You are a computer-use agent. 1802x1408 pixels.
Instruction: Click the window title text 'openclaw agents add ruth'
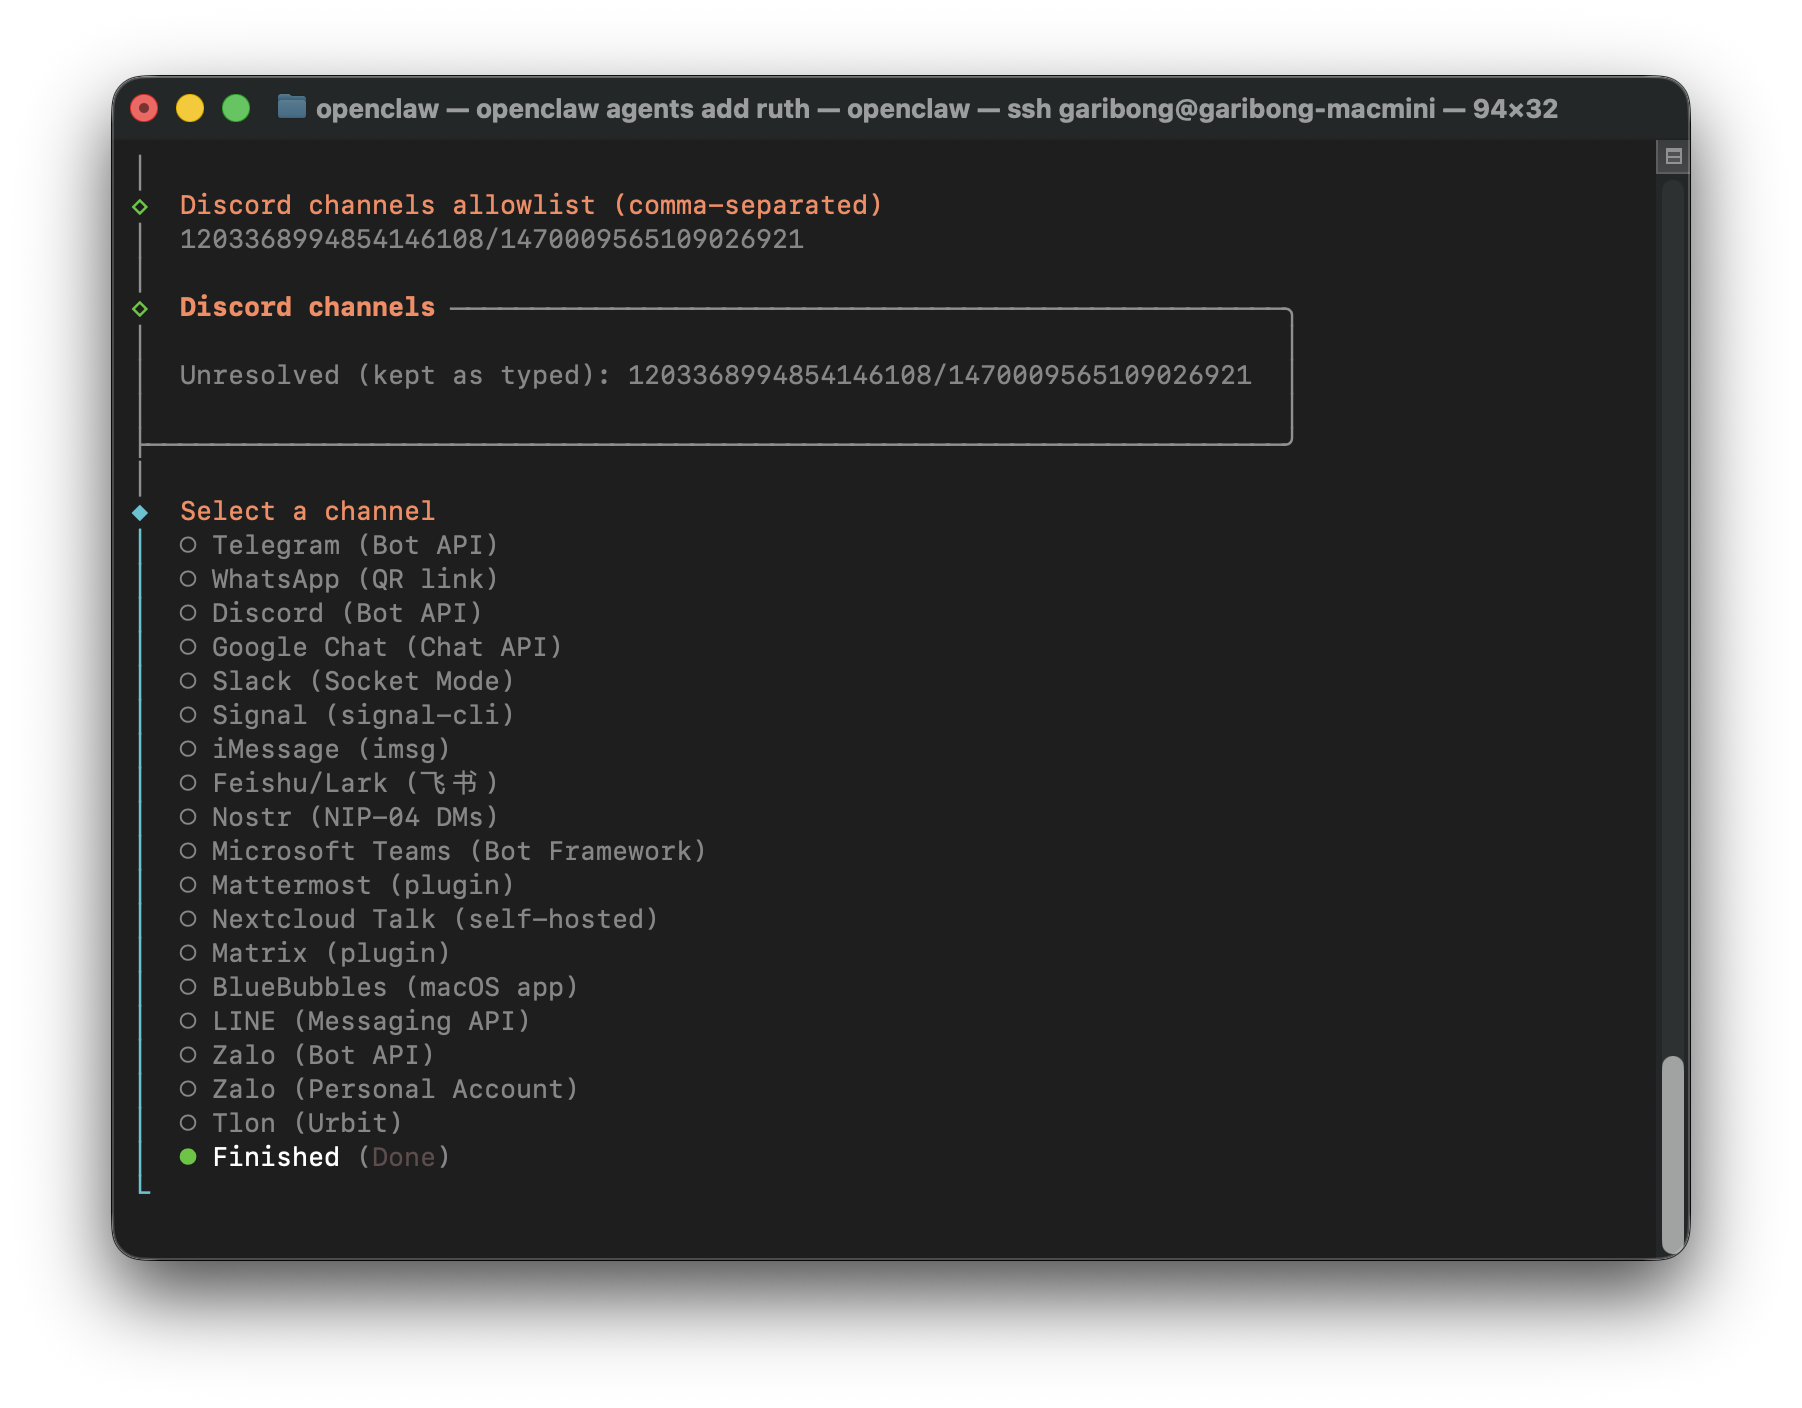(x=643, y=108)
